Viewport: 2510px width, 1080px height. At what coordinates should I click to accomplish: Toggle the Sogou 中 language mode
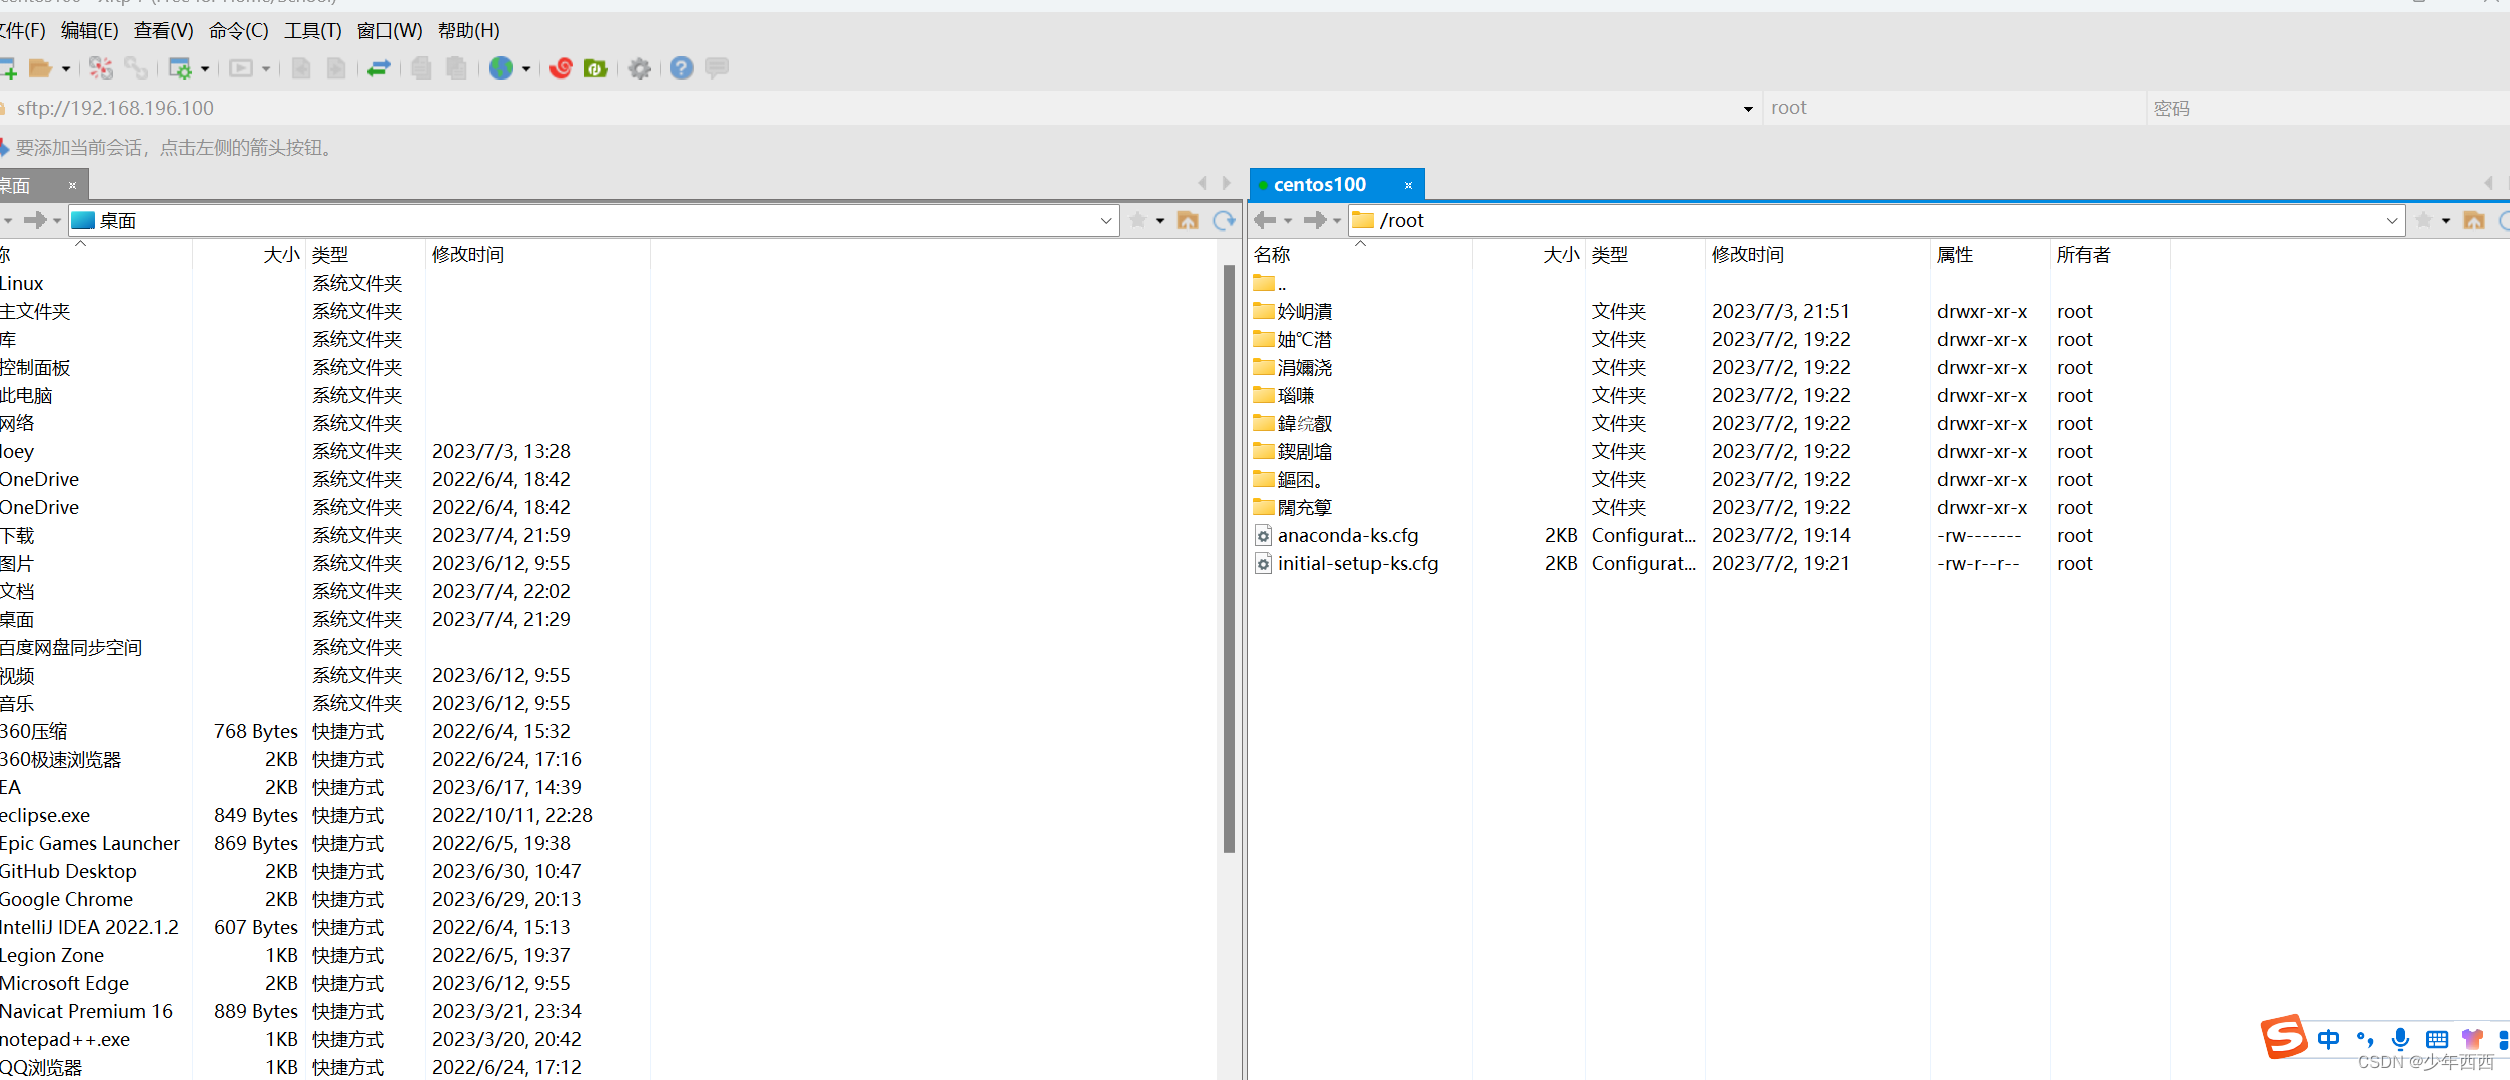(2329, 1039)
